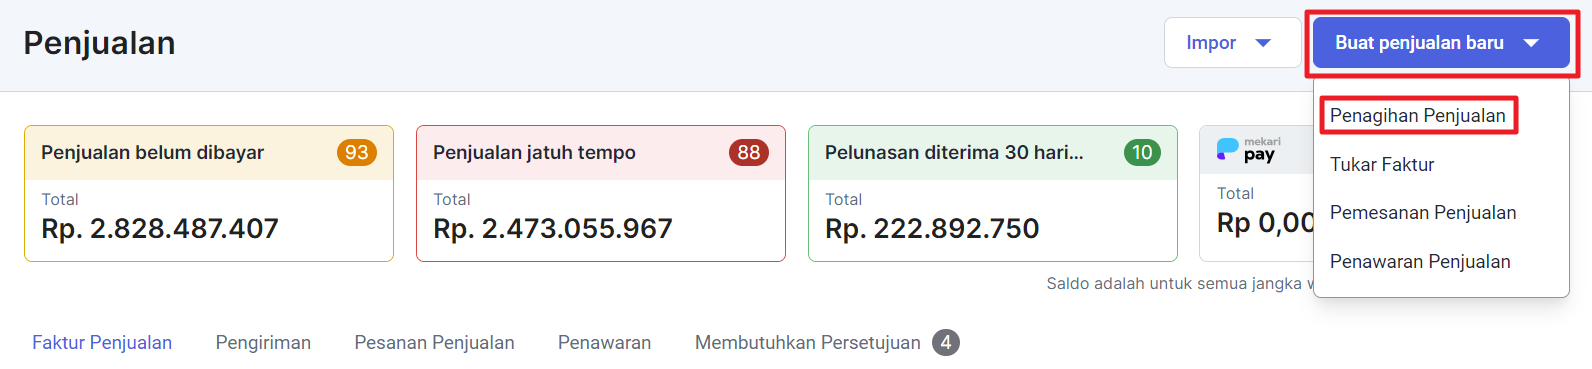This screenshot has height=369, width=1592.
Task: Open the Pengiriman tab
Action: click(263, 343)
